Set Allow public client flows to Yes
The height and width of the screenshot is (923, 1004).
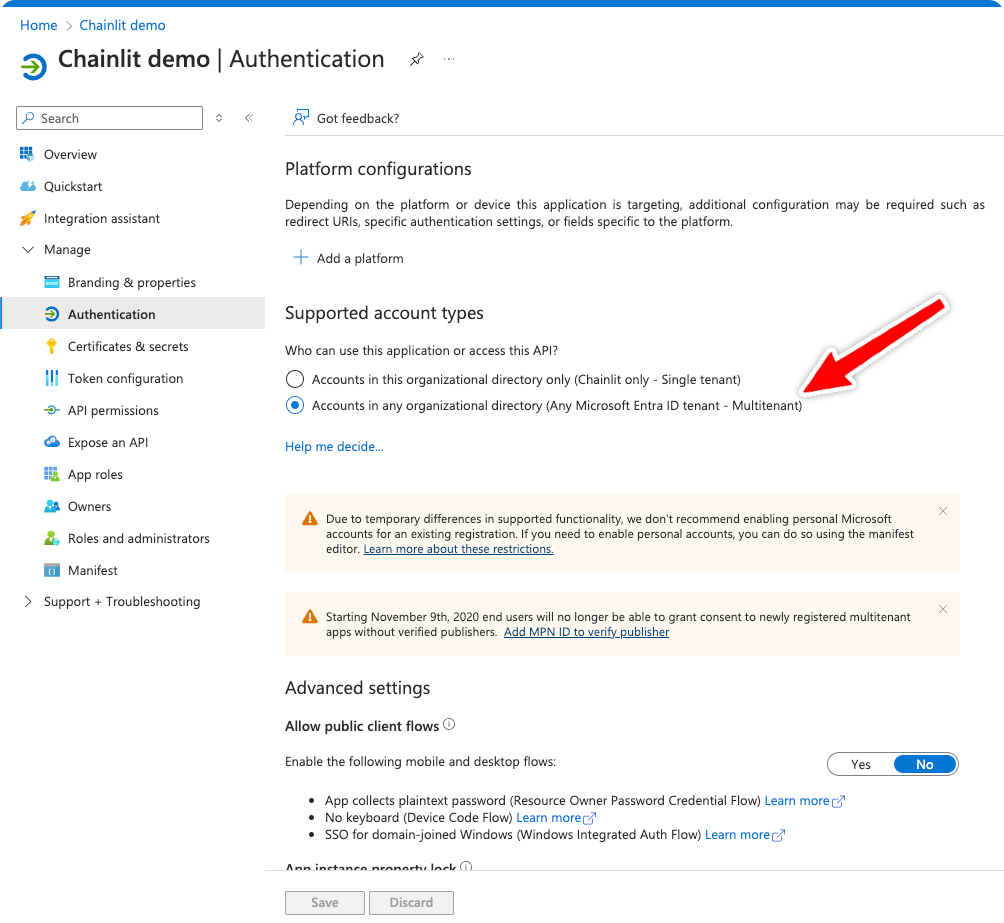tap(861, 764)
